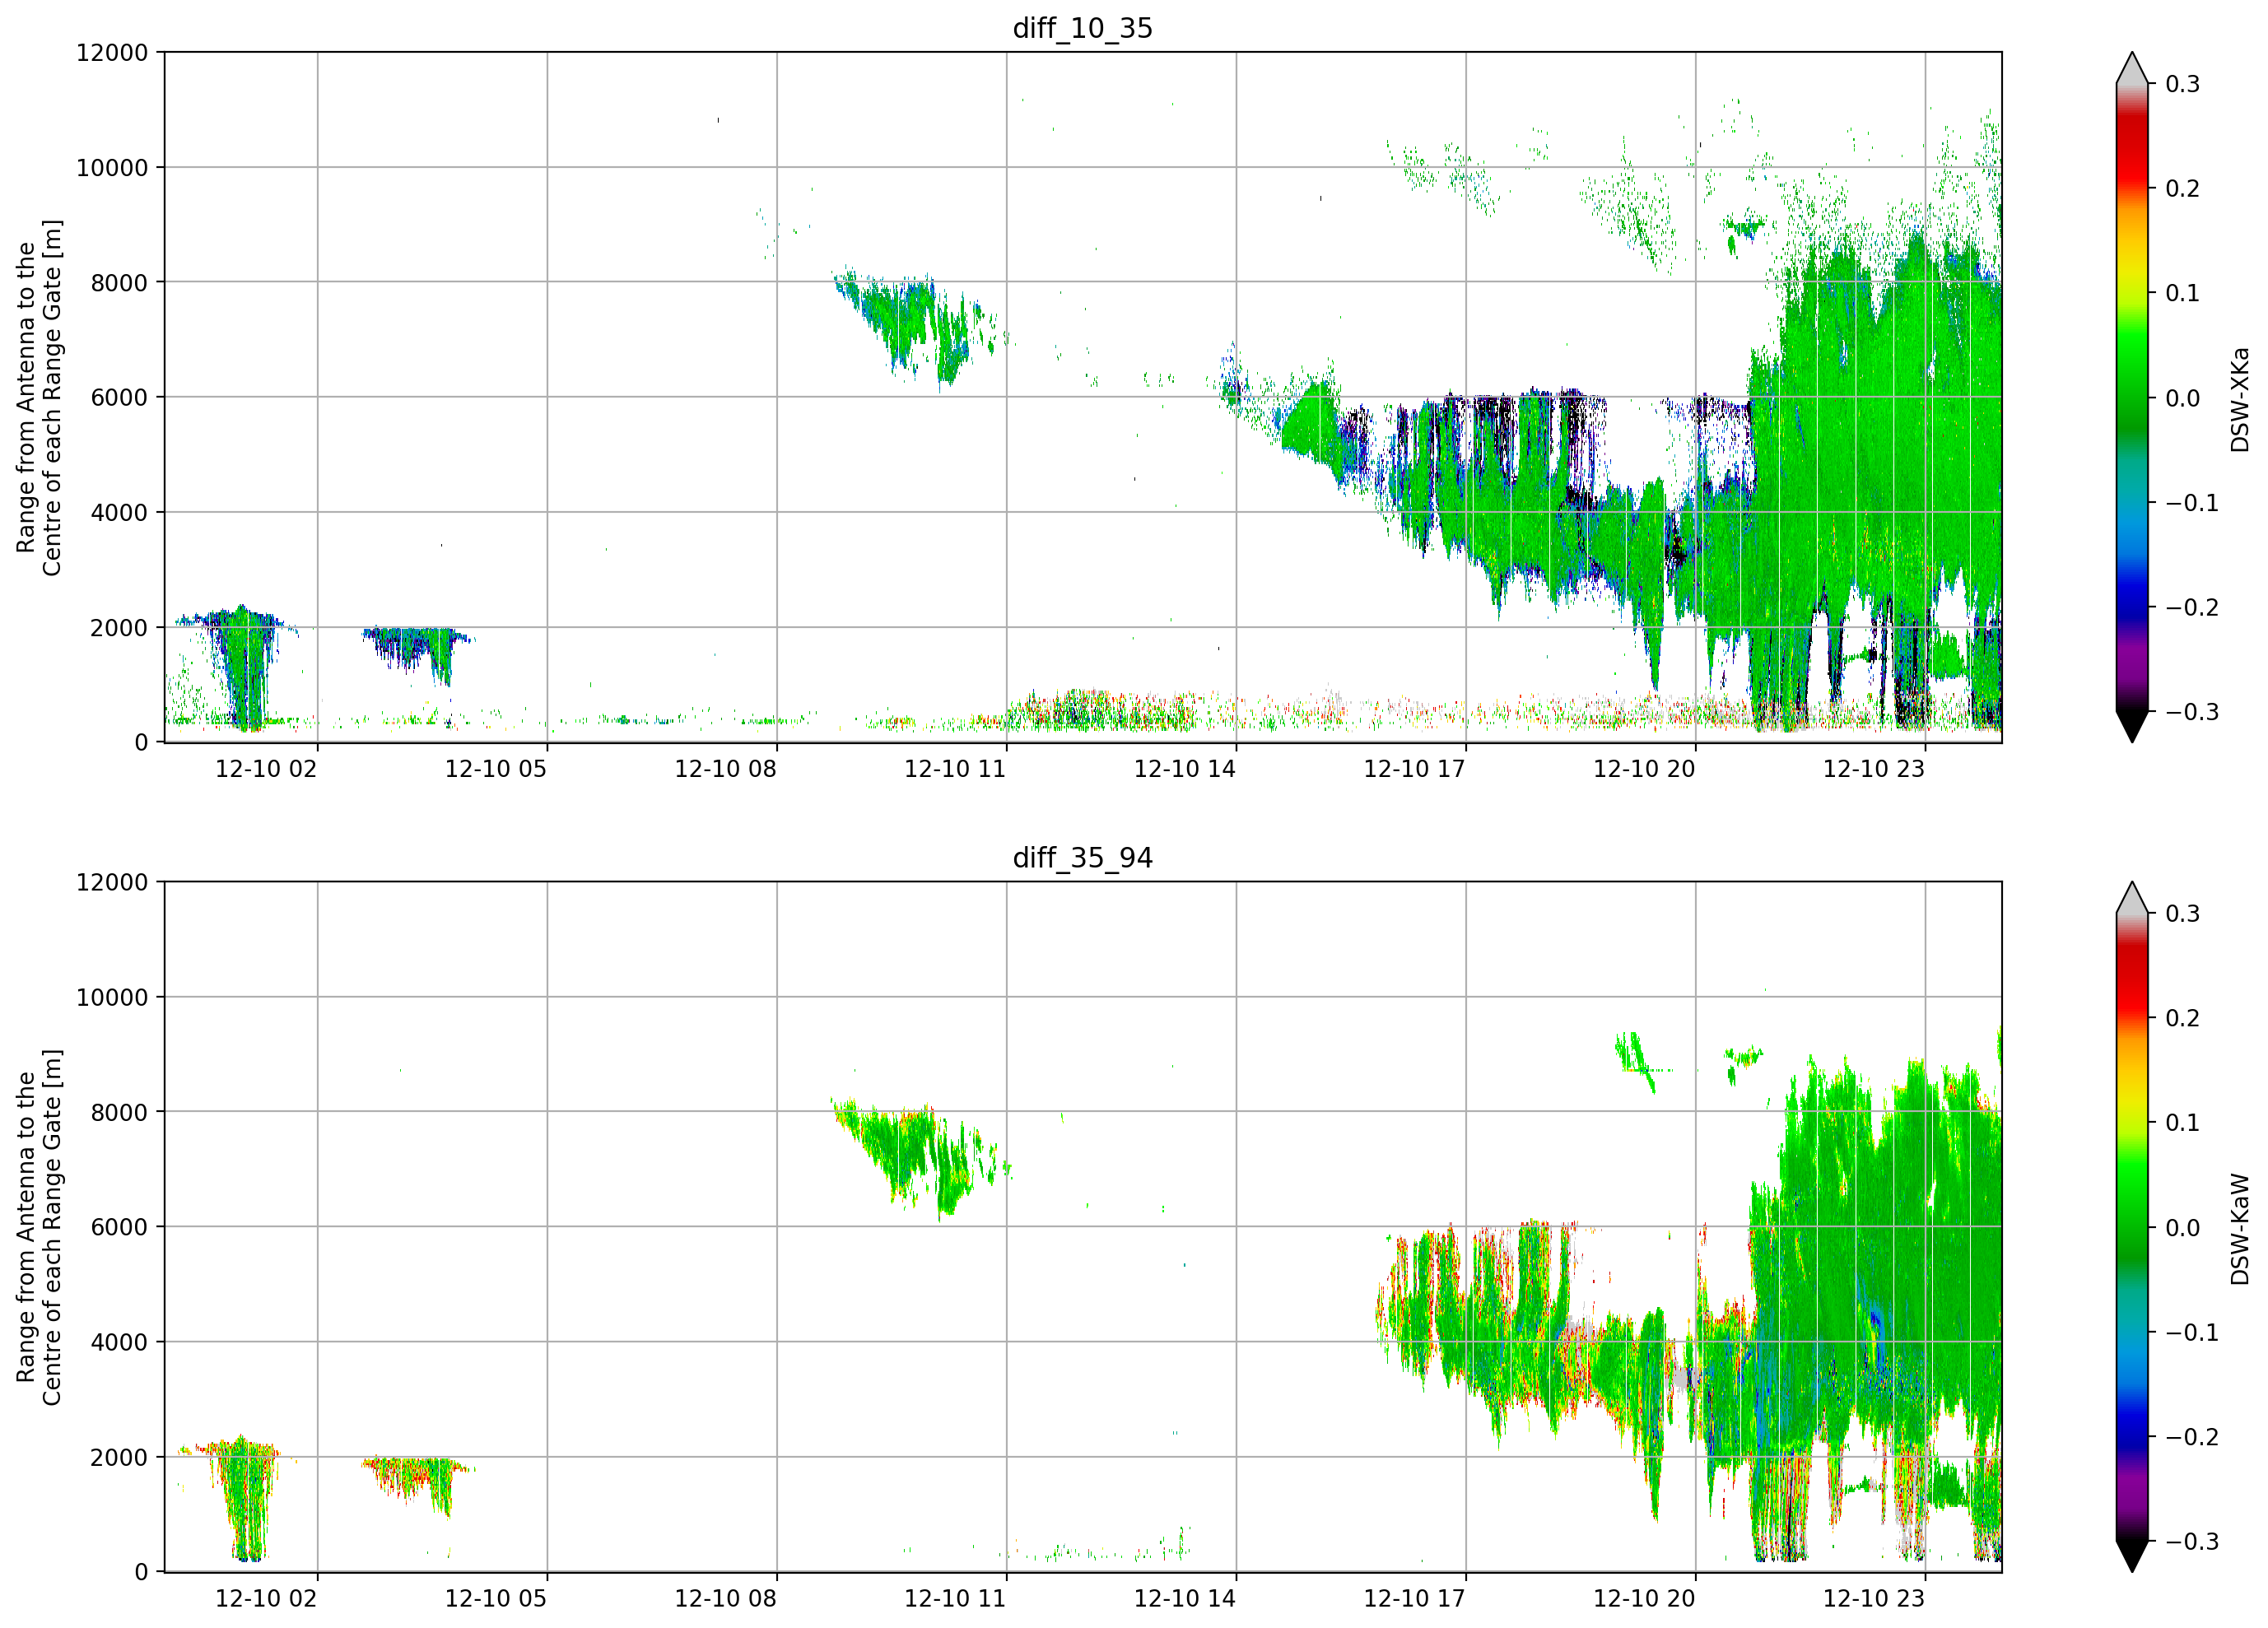Click y-axis '2000' tick of diff_10_35 plot
The image size is (2268, 1628).
coord(119,627)
